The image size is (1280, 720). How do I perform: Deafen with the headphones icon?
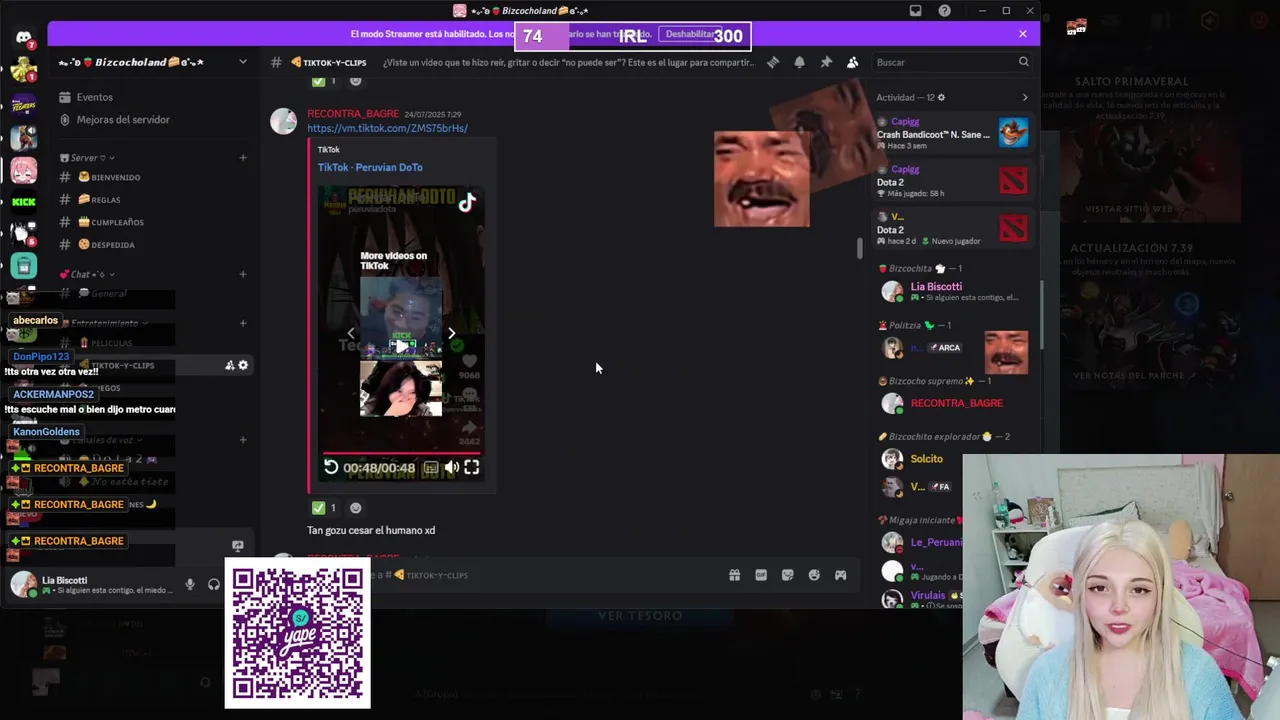point(214,585)
